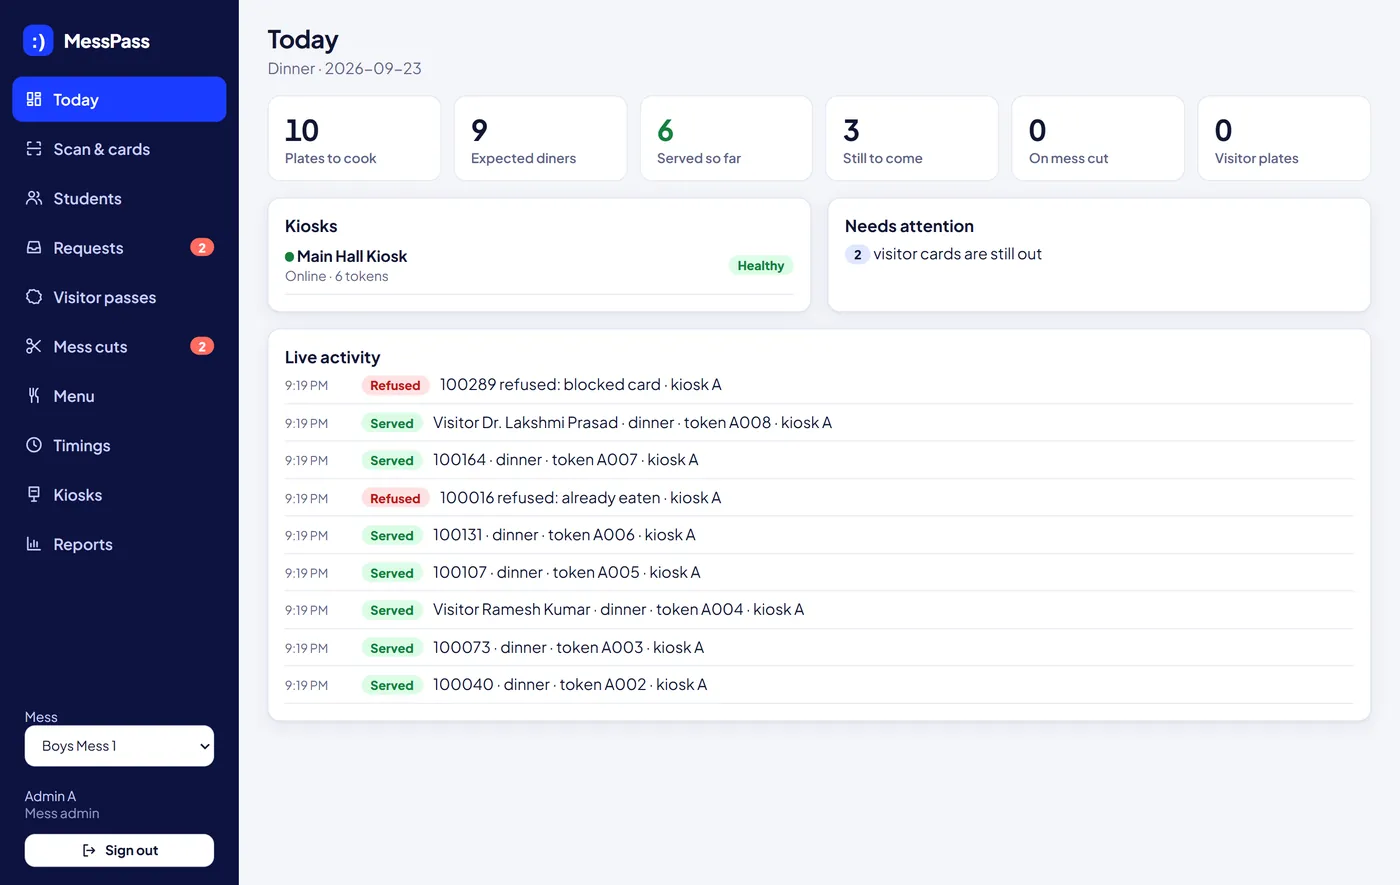The image size is (1400, 885).
Task: Click the Kiosks panel heading
Action: 311,226
